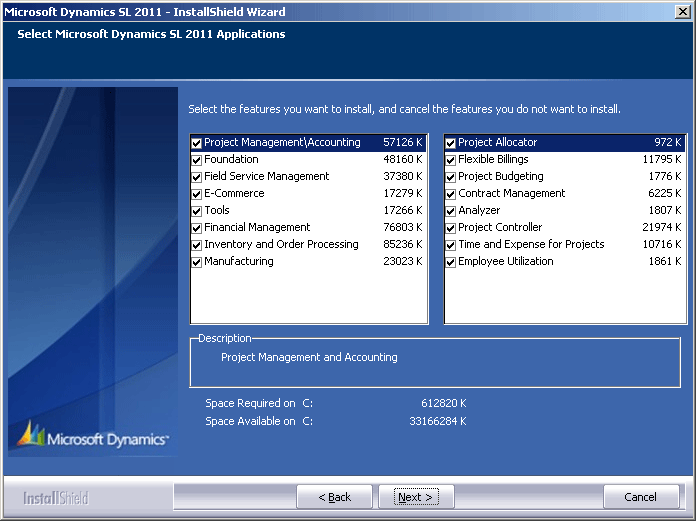Select the Project Budgeting label
Viewport: 696px width, 521px height.
click(501, 176)
